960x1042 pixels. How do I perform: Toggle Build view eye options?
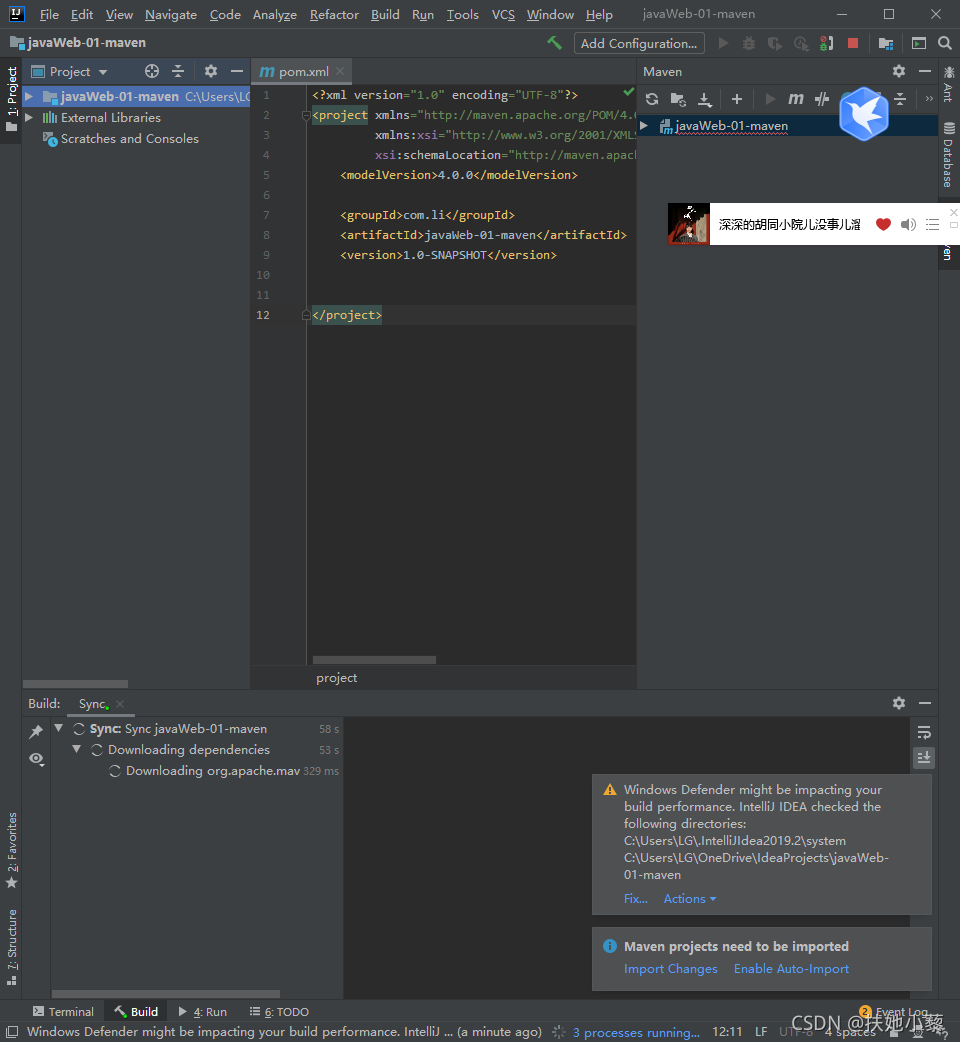pos(37,758)
